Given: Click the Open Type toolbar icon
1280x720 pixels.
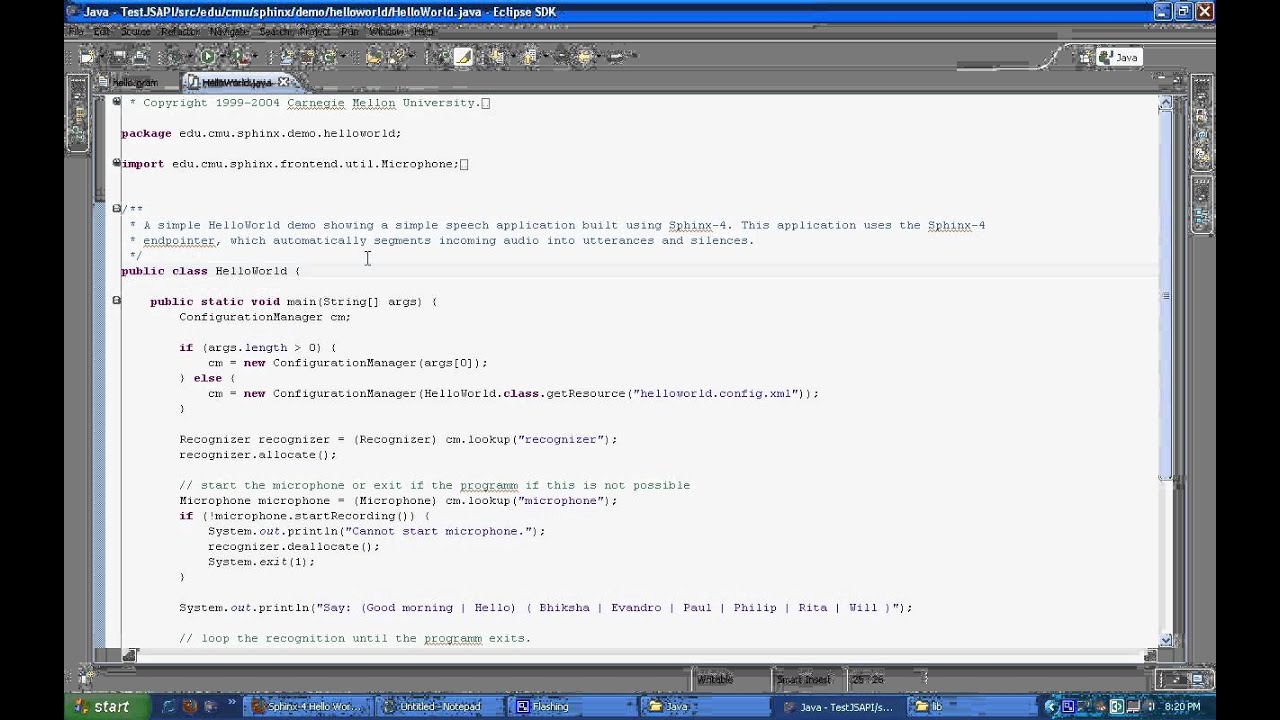Looking at the screenshot, I should 374,57.
